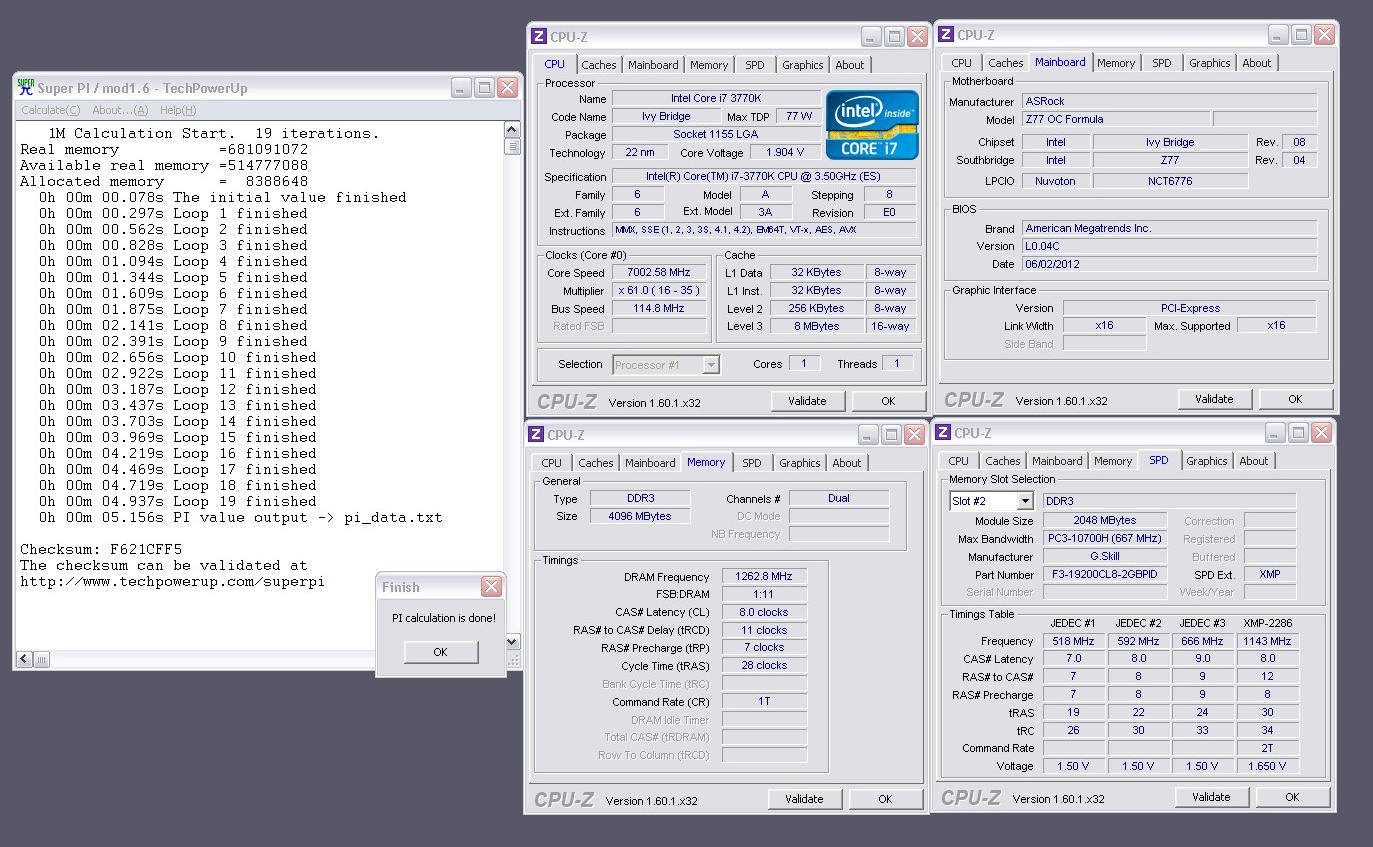This screenshot has width=1373, height=847.
Task: Click the Bus Speed 114.8 MHz field
Action: (x=660, y=308)
